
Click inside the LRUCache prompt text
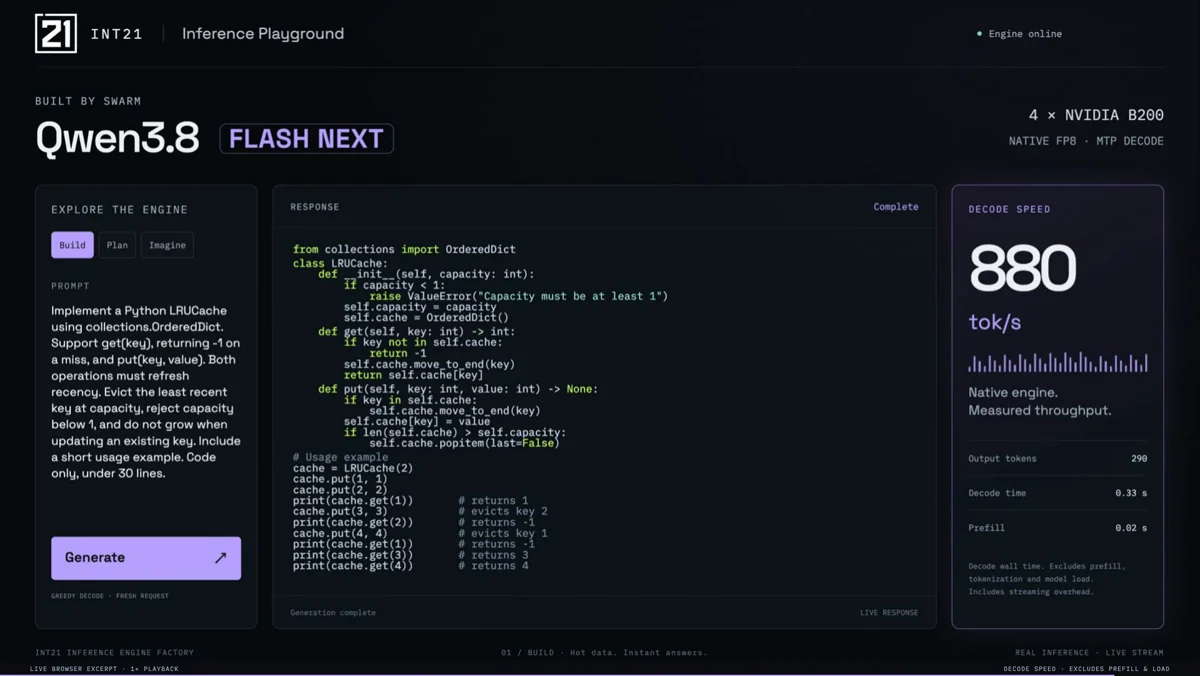[x=146, y=392]
